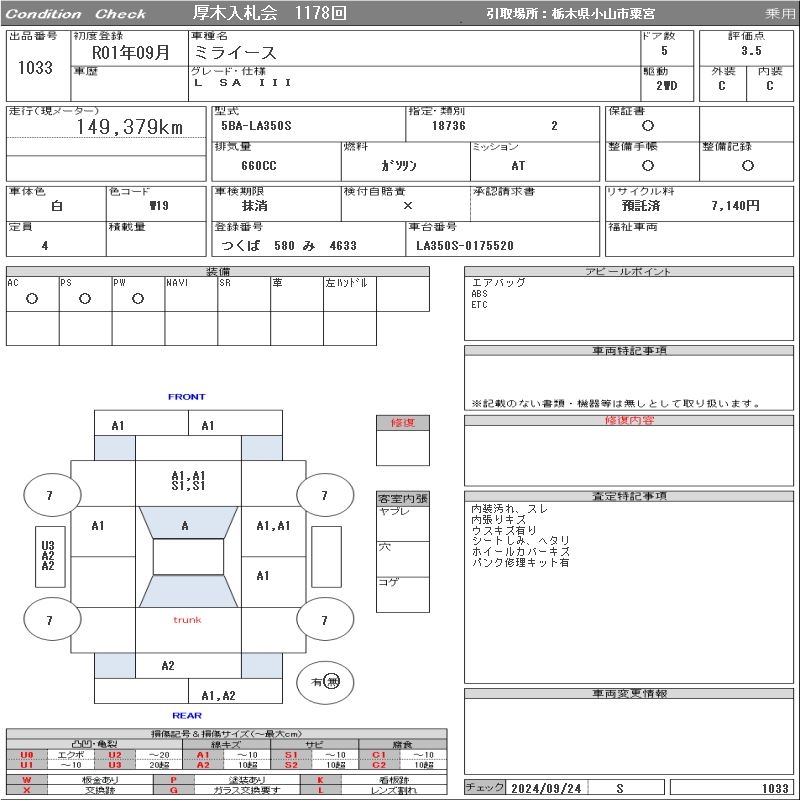Viewport: 800px width, 800px height.
Task: Click the remark ホイールカバーキズ
Action: (x=520, y=552)
